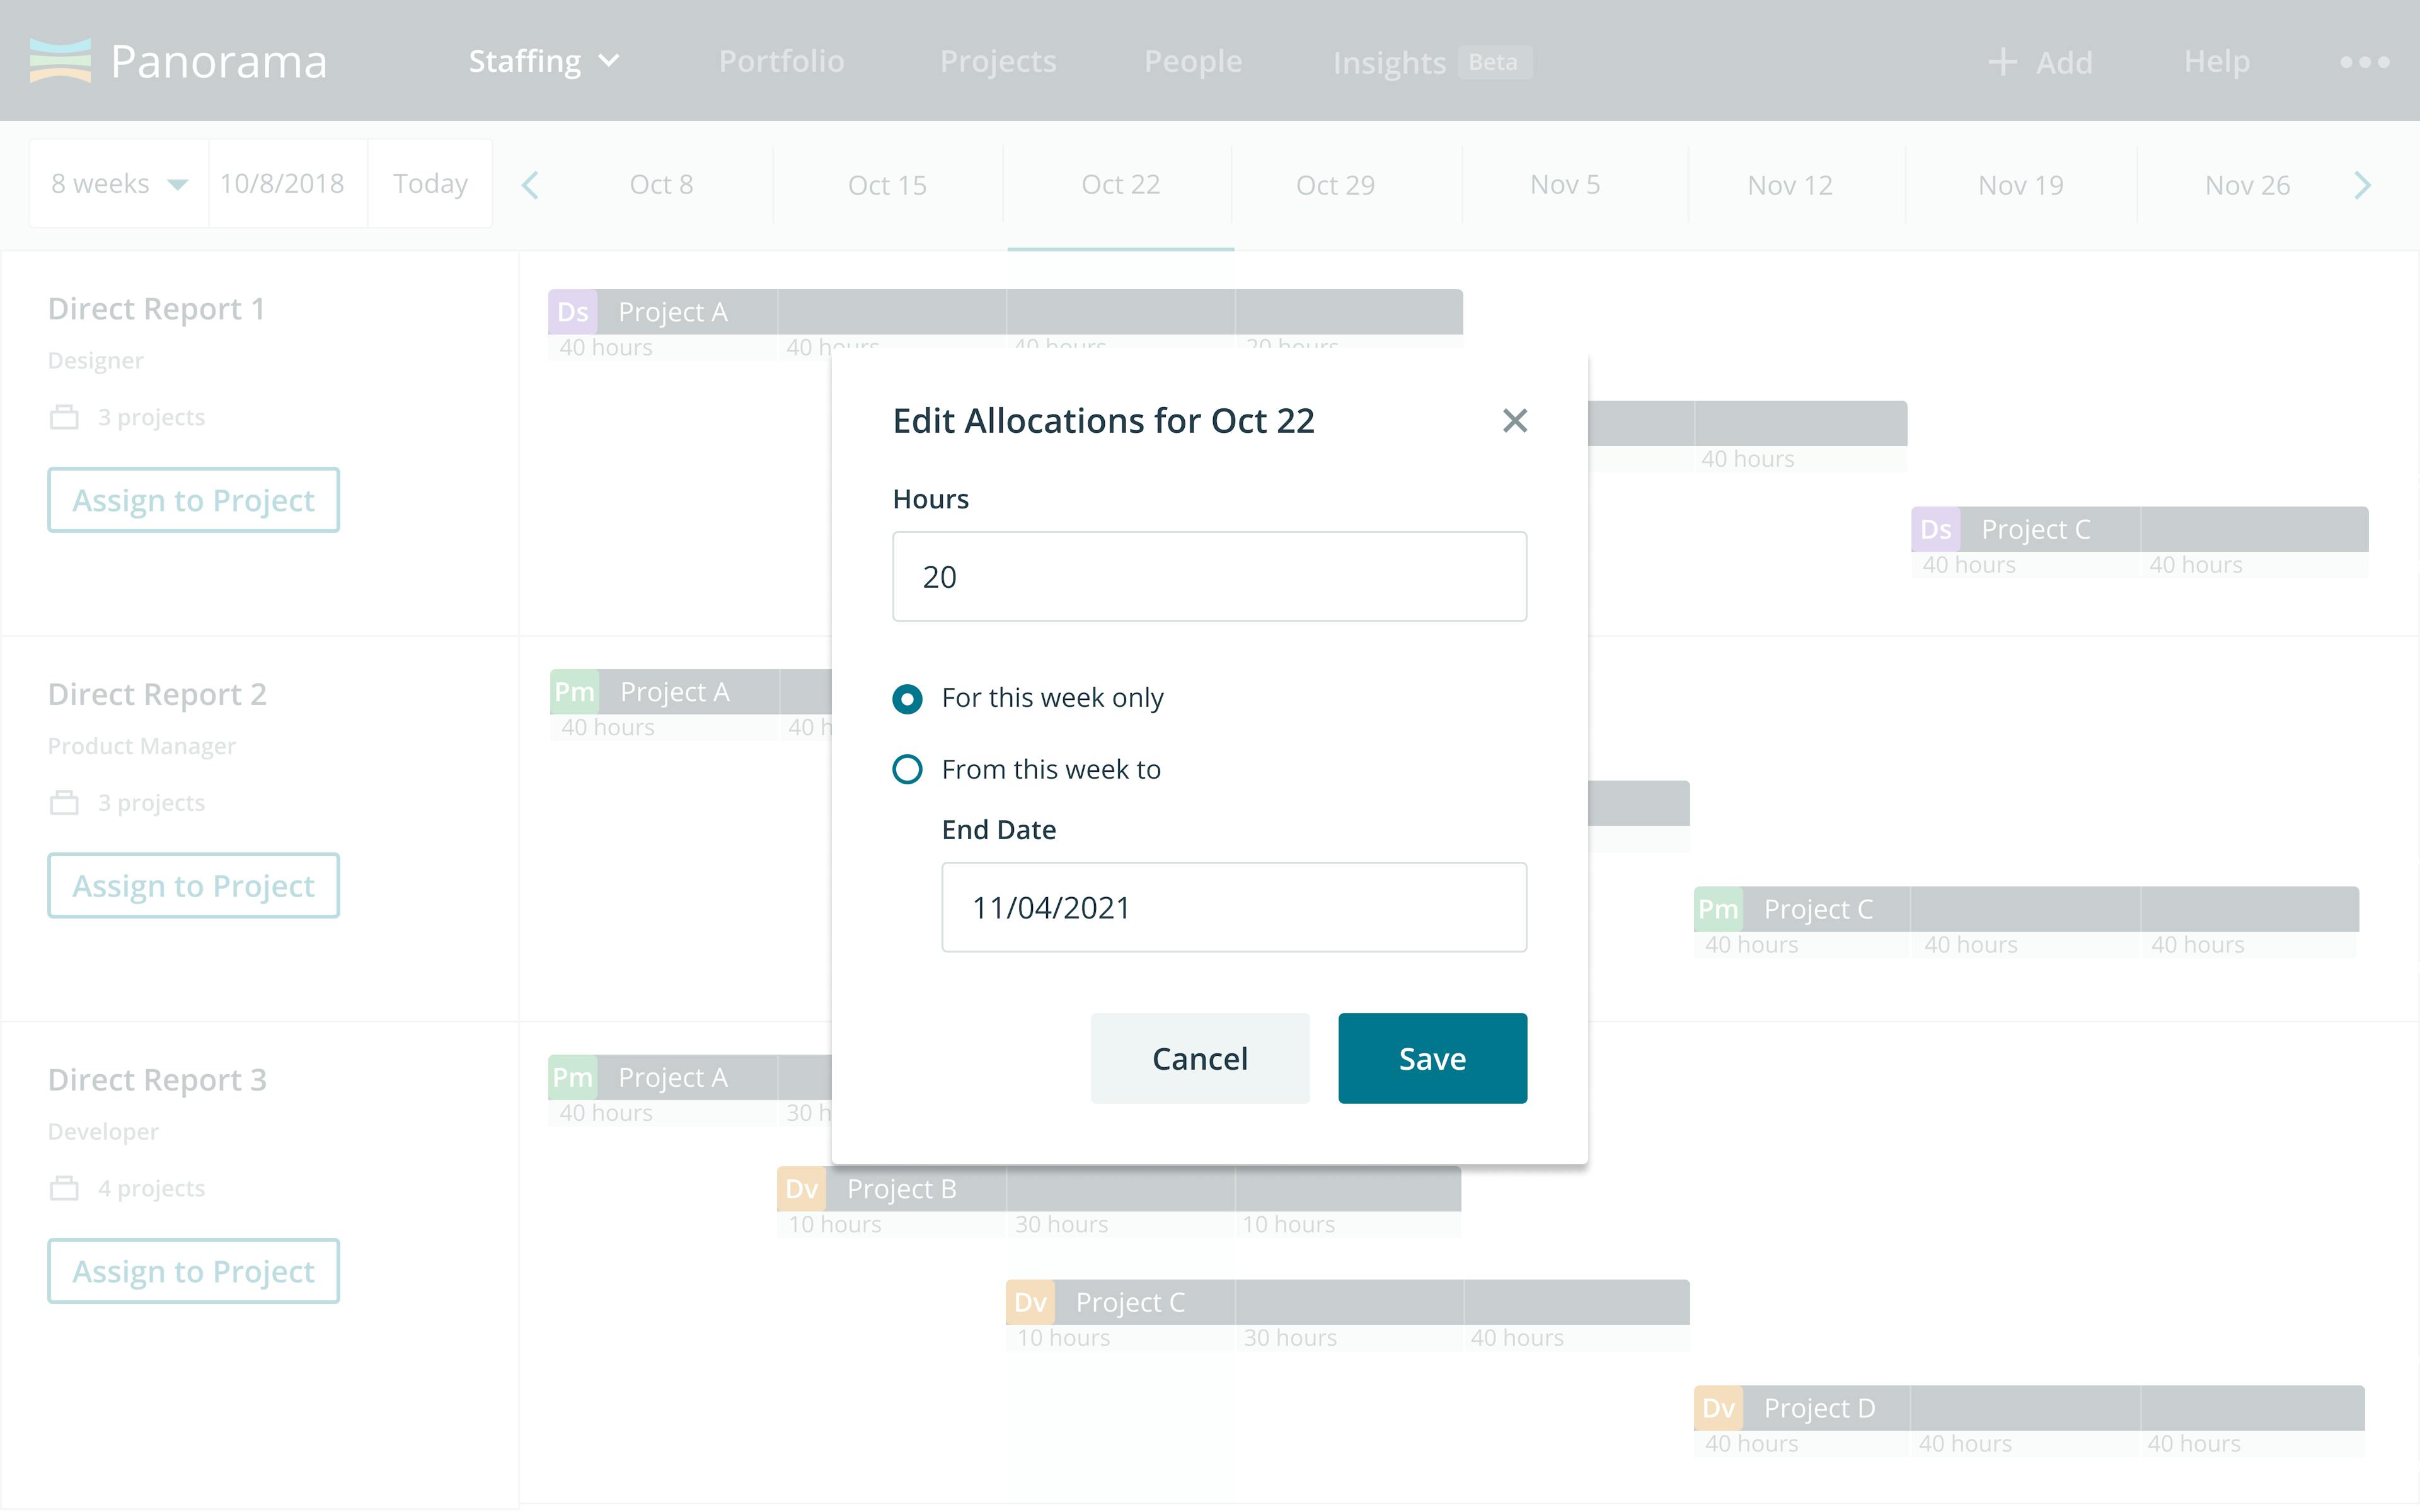
Task: Select the "From this week to" option
Action: pos(907,769)
